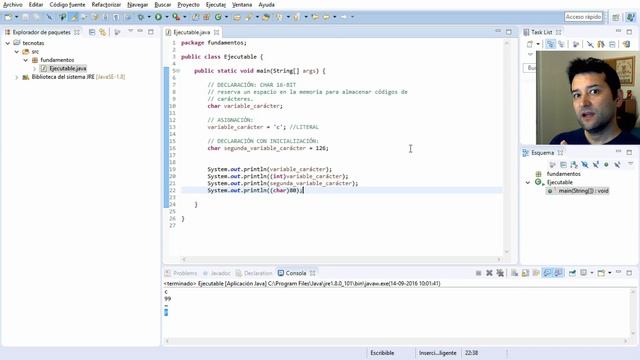
Task: Click the New Task icon in Task List
Action: coord(529,44)
